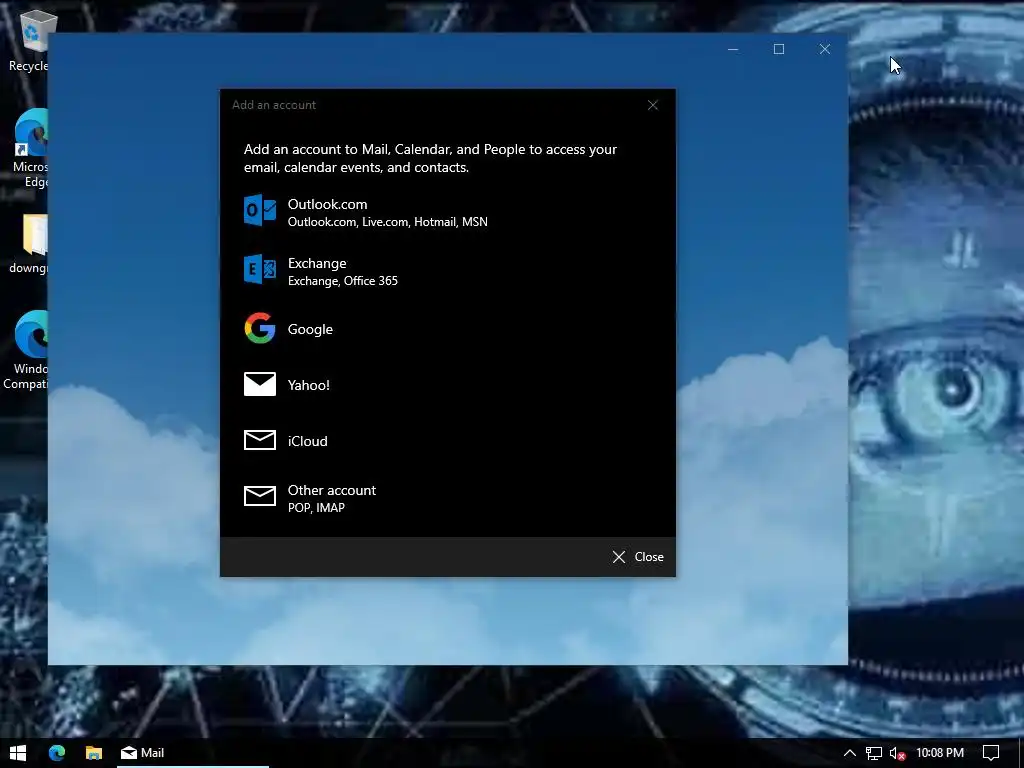Click the Other account envelope icon

click(260, 496)
